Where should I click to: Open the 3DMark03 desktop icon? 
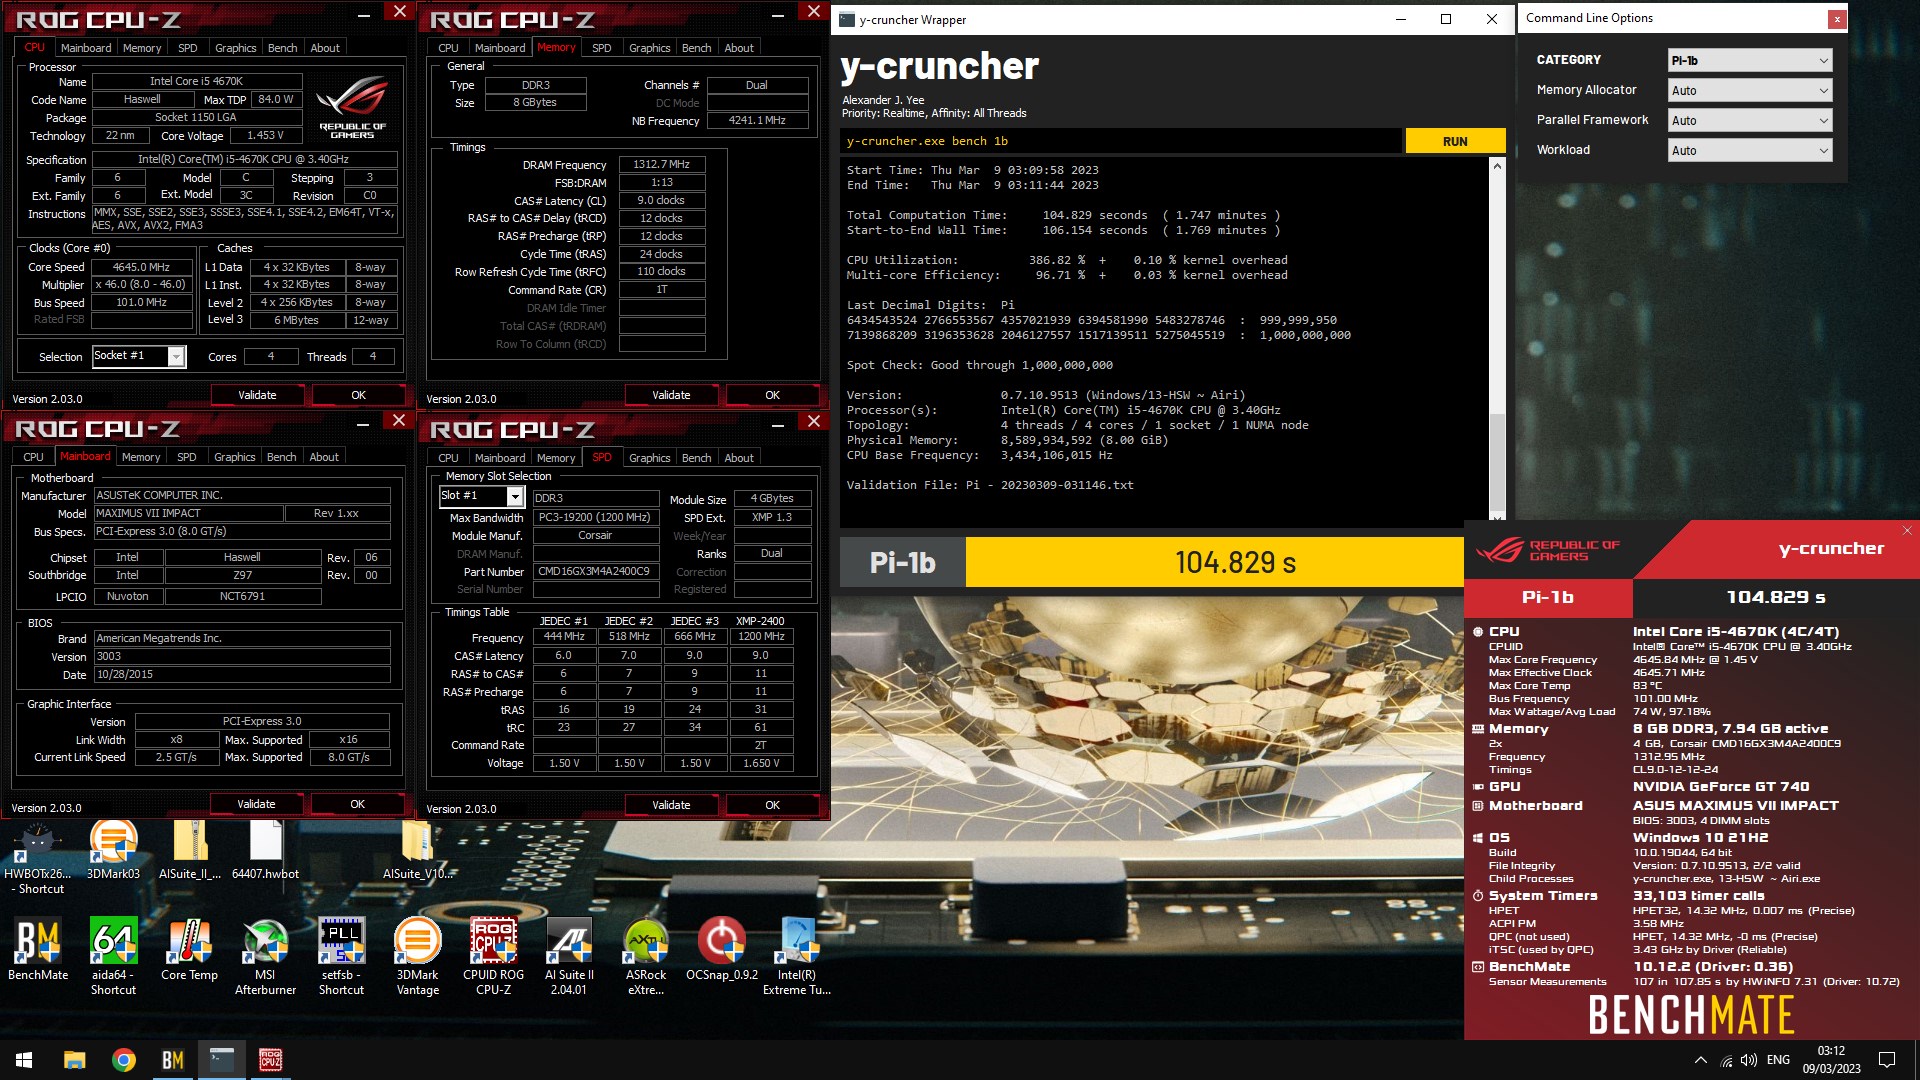coord(113,850)
